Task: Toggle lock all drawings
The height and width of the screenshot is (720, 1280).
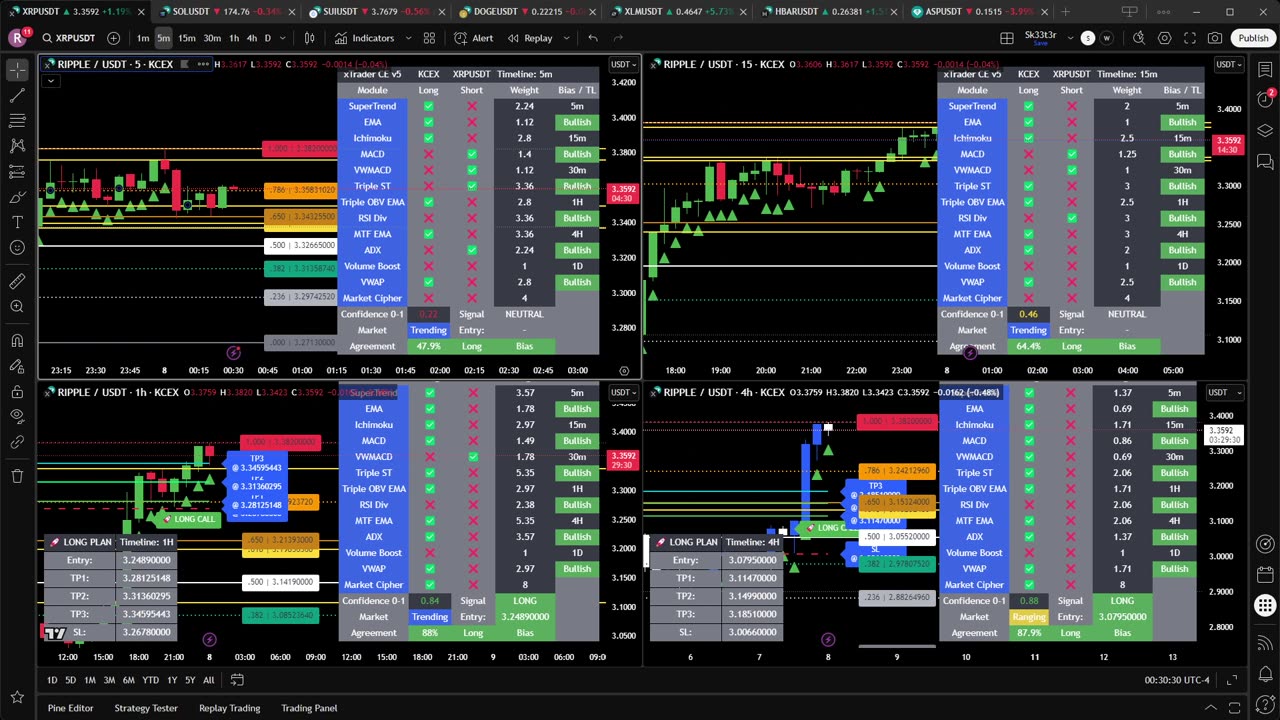Action: [x=17, y=392]
